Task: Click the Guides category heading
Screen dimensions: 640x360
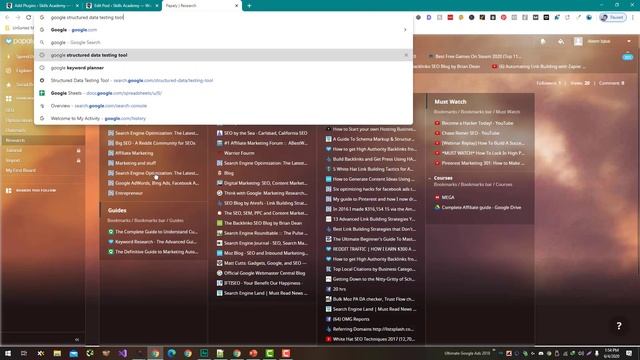Action: [x=117, y=210]
